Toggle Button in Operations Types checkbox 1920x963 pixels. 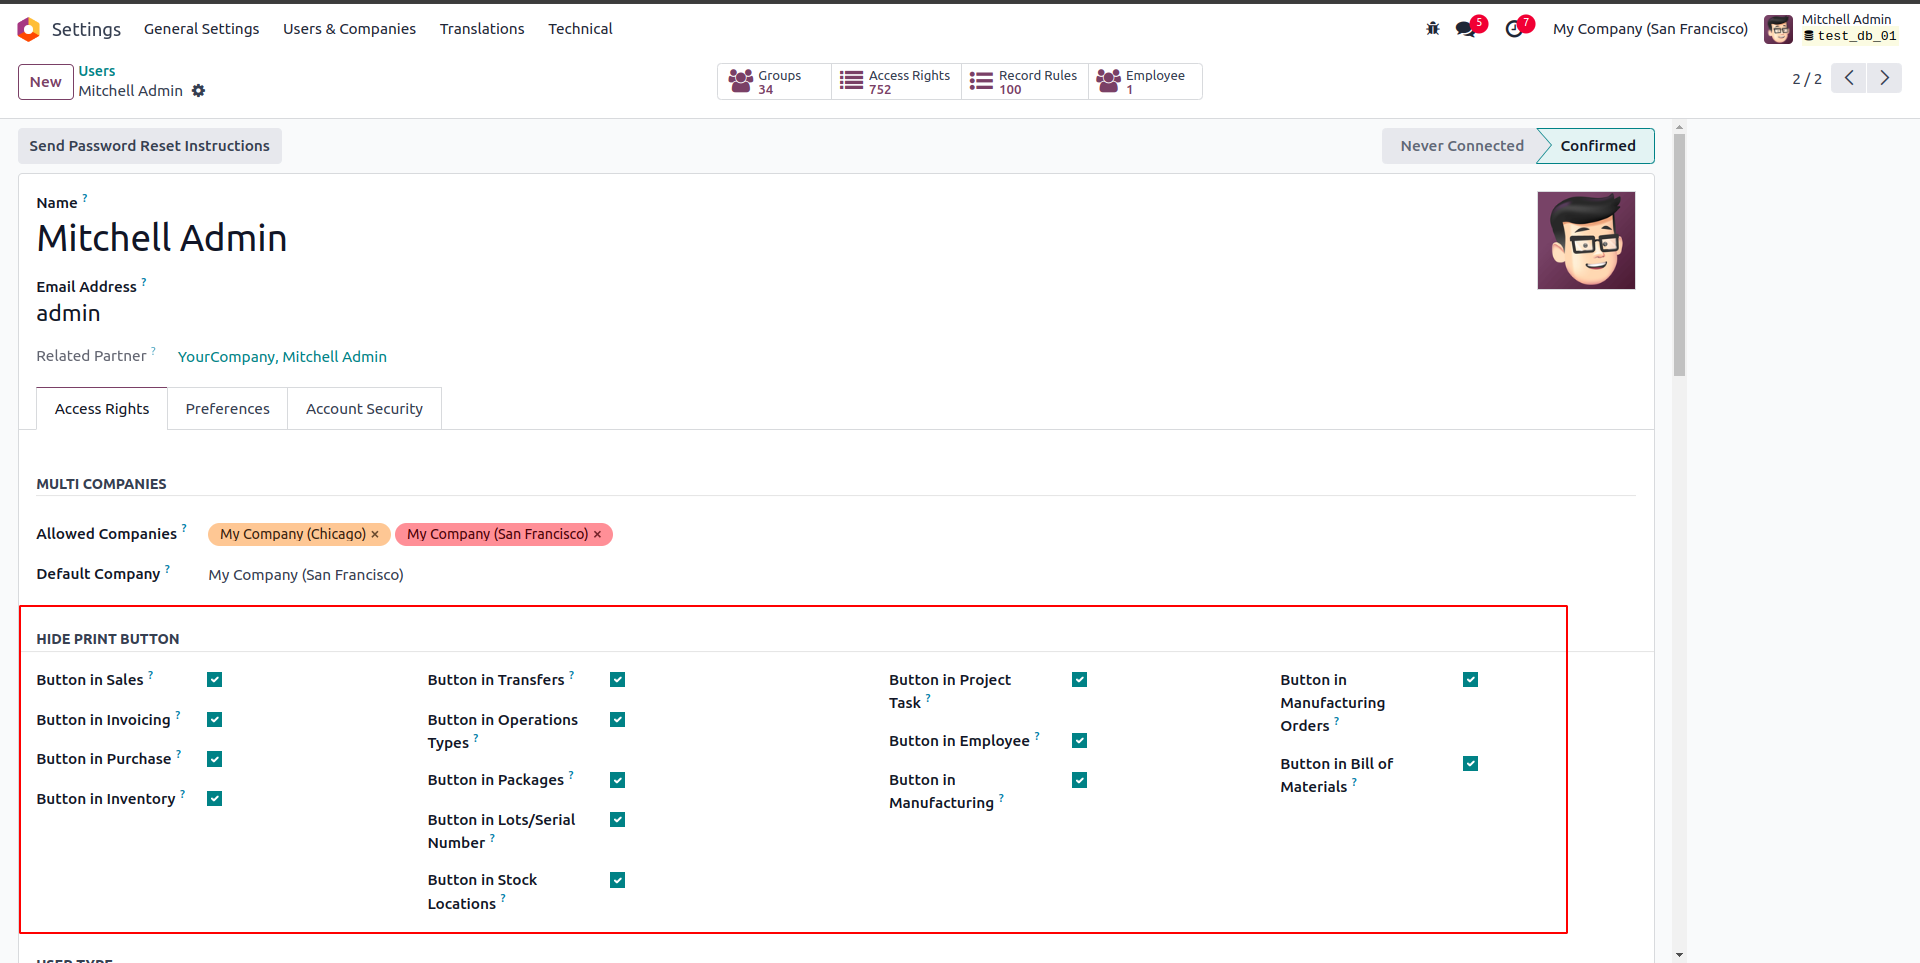[x=618, y=720]
